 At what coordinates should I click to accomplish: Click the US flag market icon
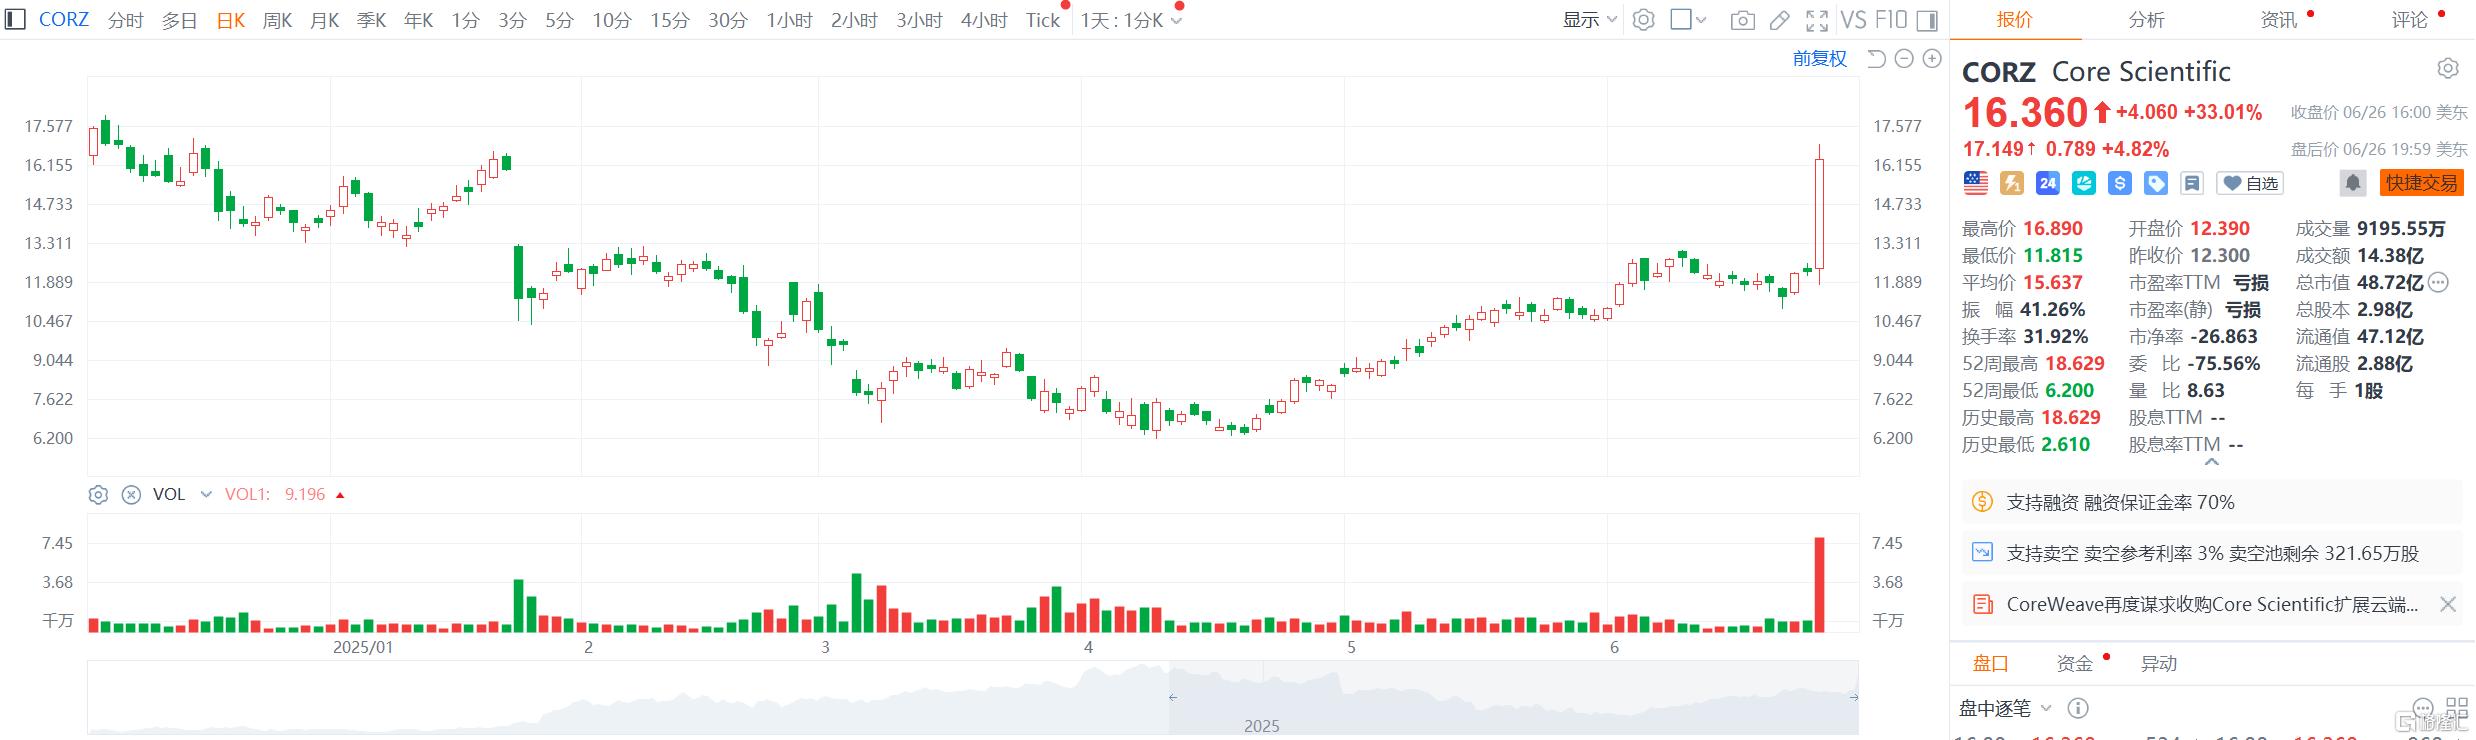pos(1976,183)
